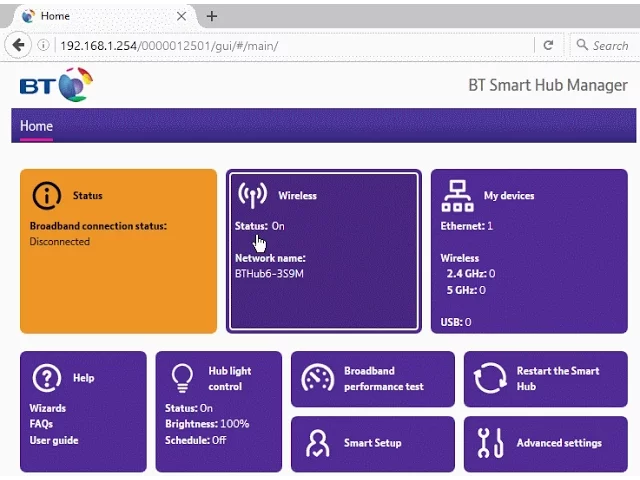Click 'Brightness: 100%' text
The width and height of the screenshot is (640, 480).
click(x=207, y=424)
